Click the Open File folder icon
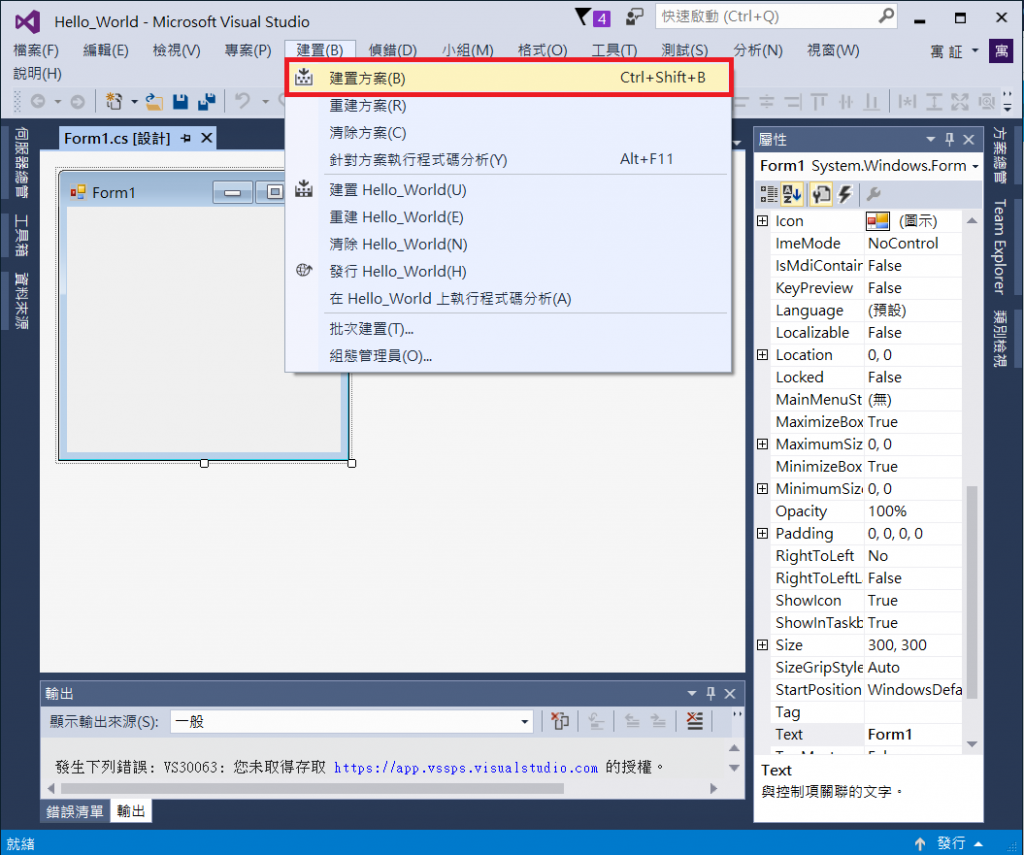 [x=154, y=101]
